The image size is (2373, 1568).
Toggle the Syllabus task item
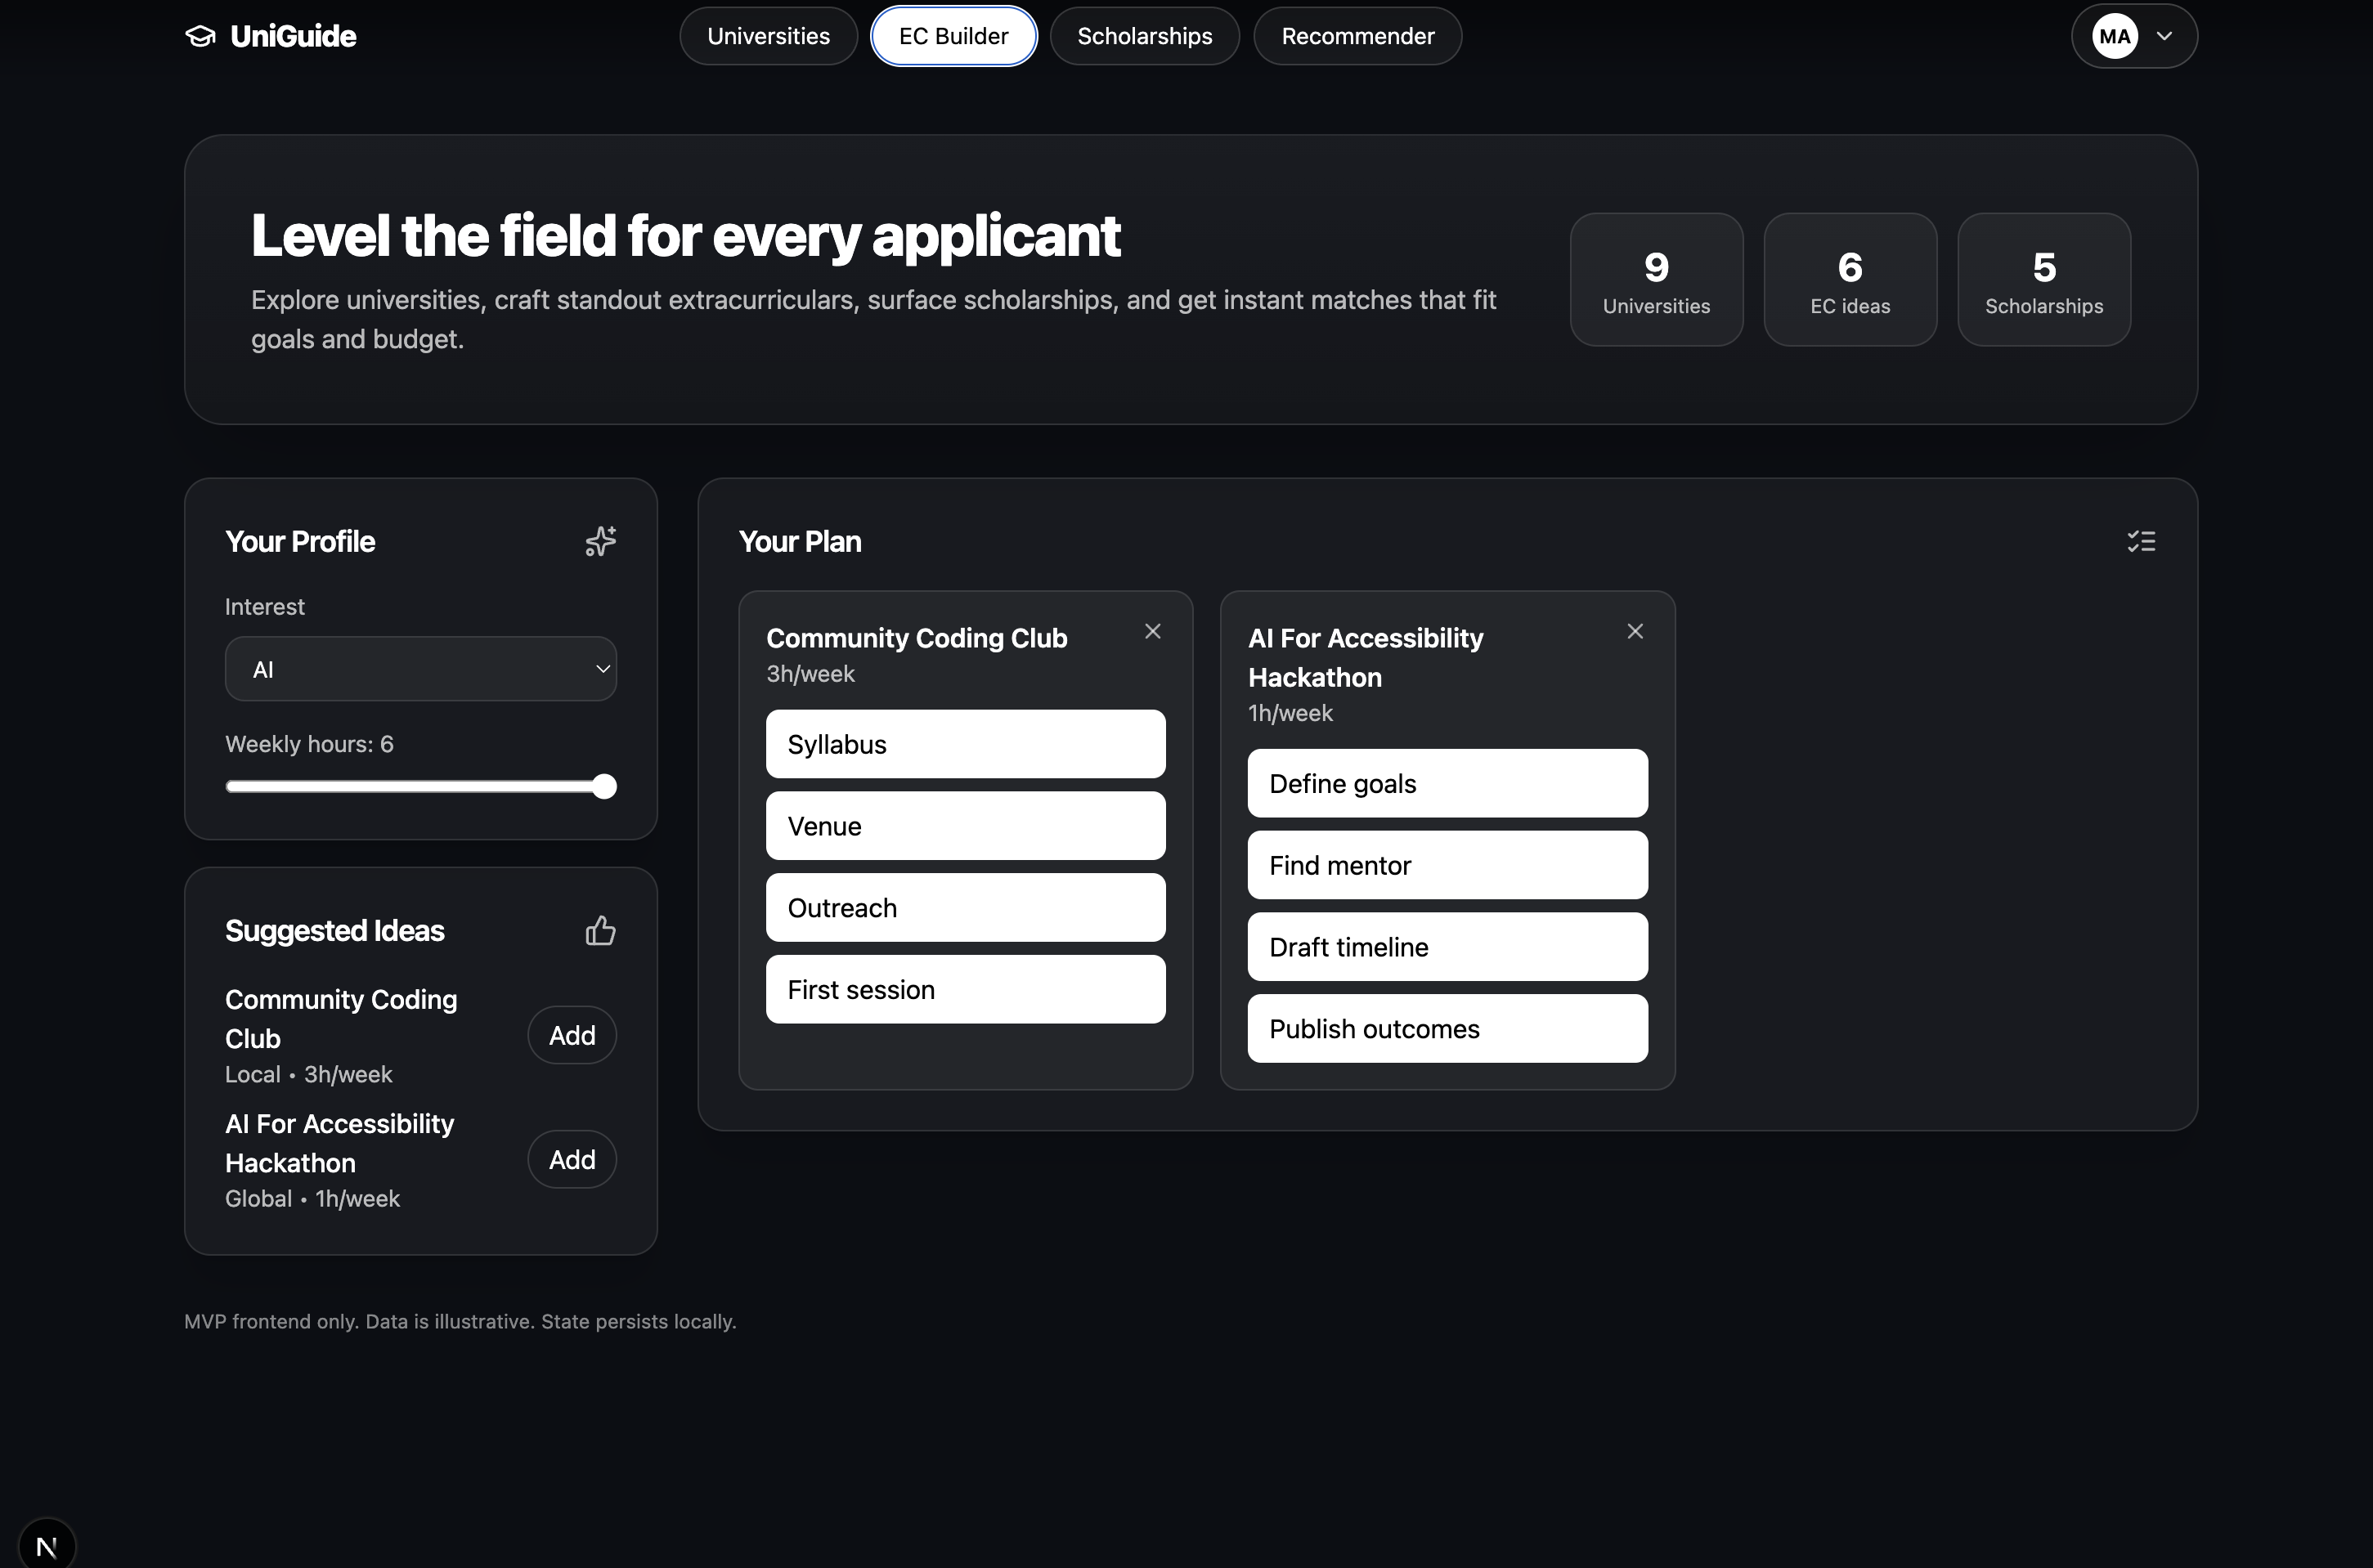pyautogui.click(x=965, y=744)
